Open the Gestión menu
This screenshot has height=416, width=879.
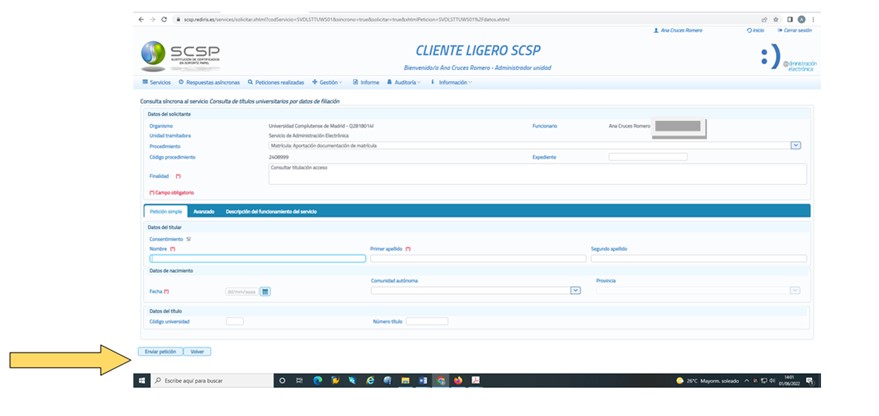[327, 82]
